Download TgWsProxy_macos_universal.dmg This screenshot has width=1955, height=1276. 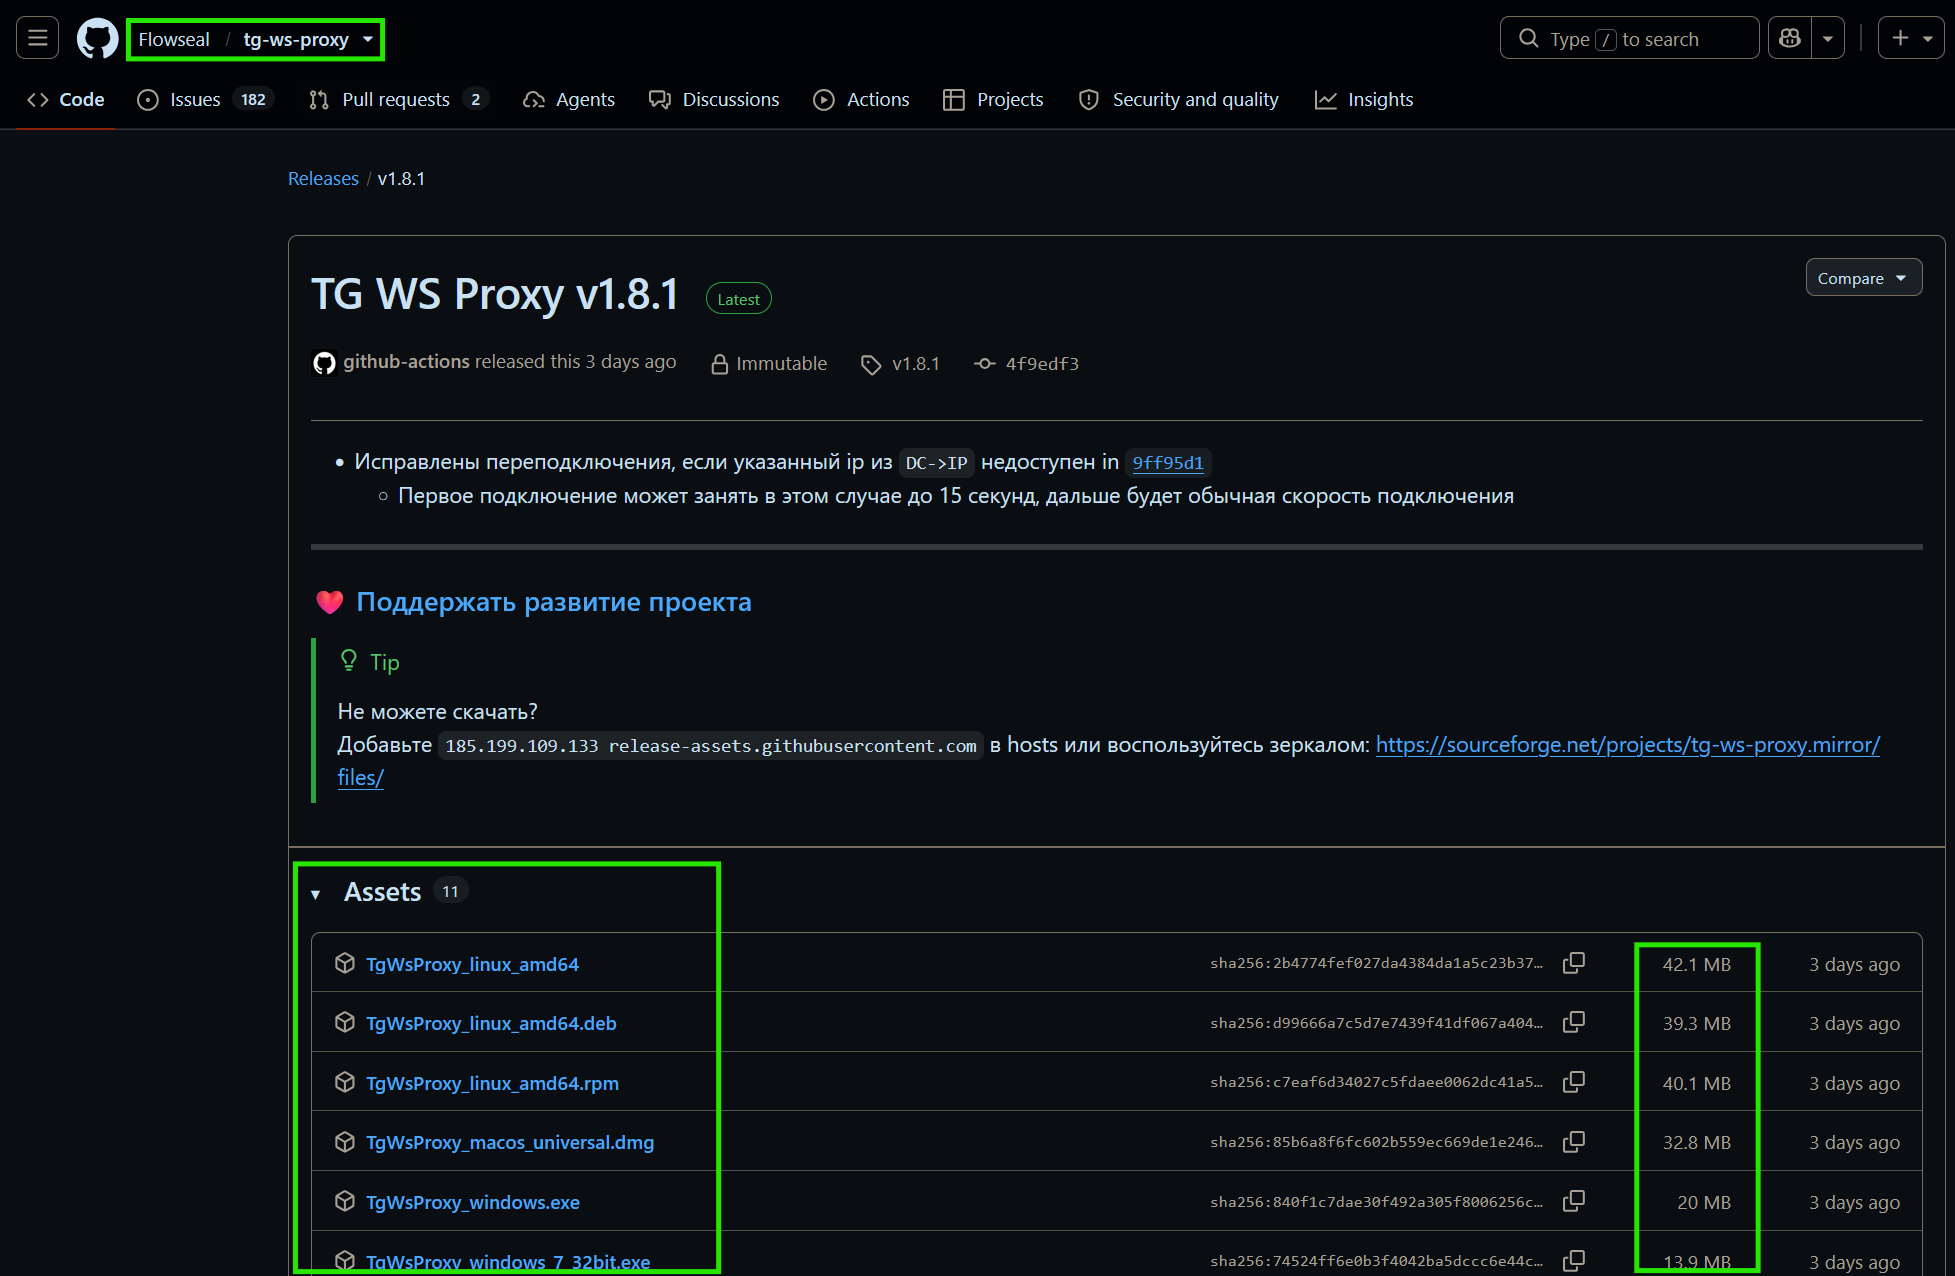coord(510,1142)
